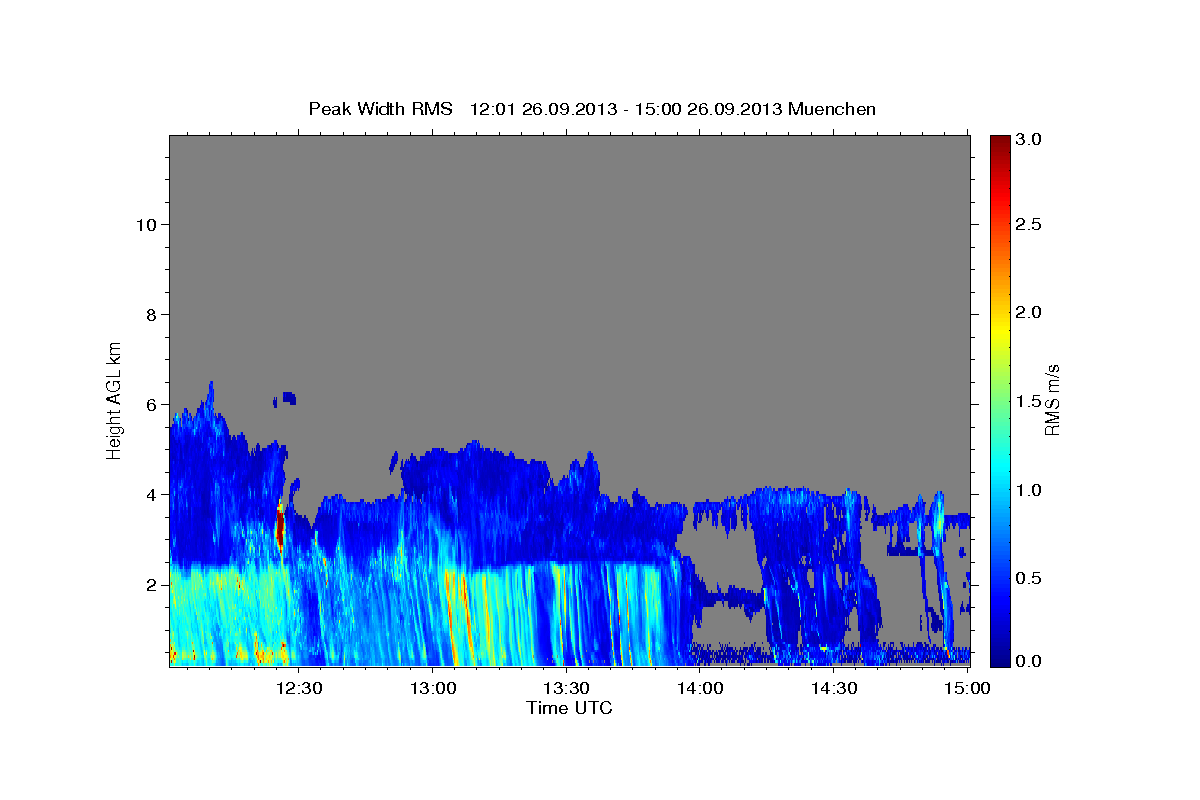
Task: Click the dark red top of colorbar
Action: point(999,145)
